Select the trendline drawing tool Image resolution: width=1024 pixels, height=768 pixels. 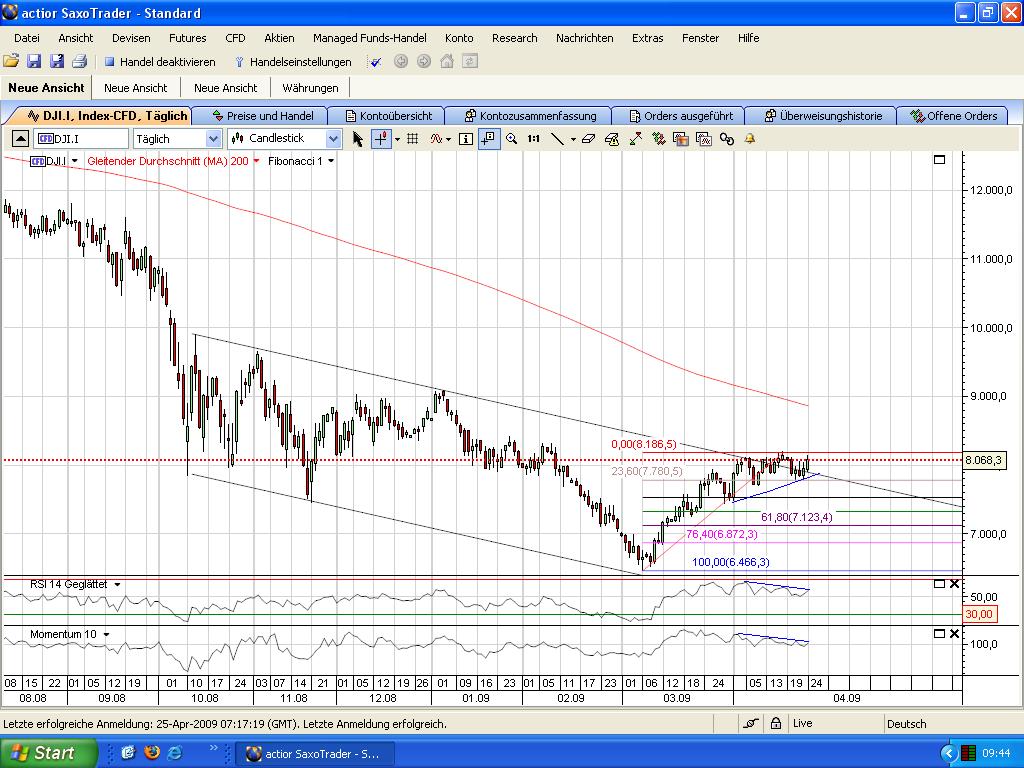(x=557, y=139)
